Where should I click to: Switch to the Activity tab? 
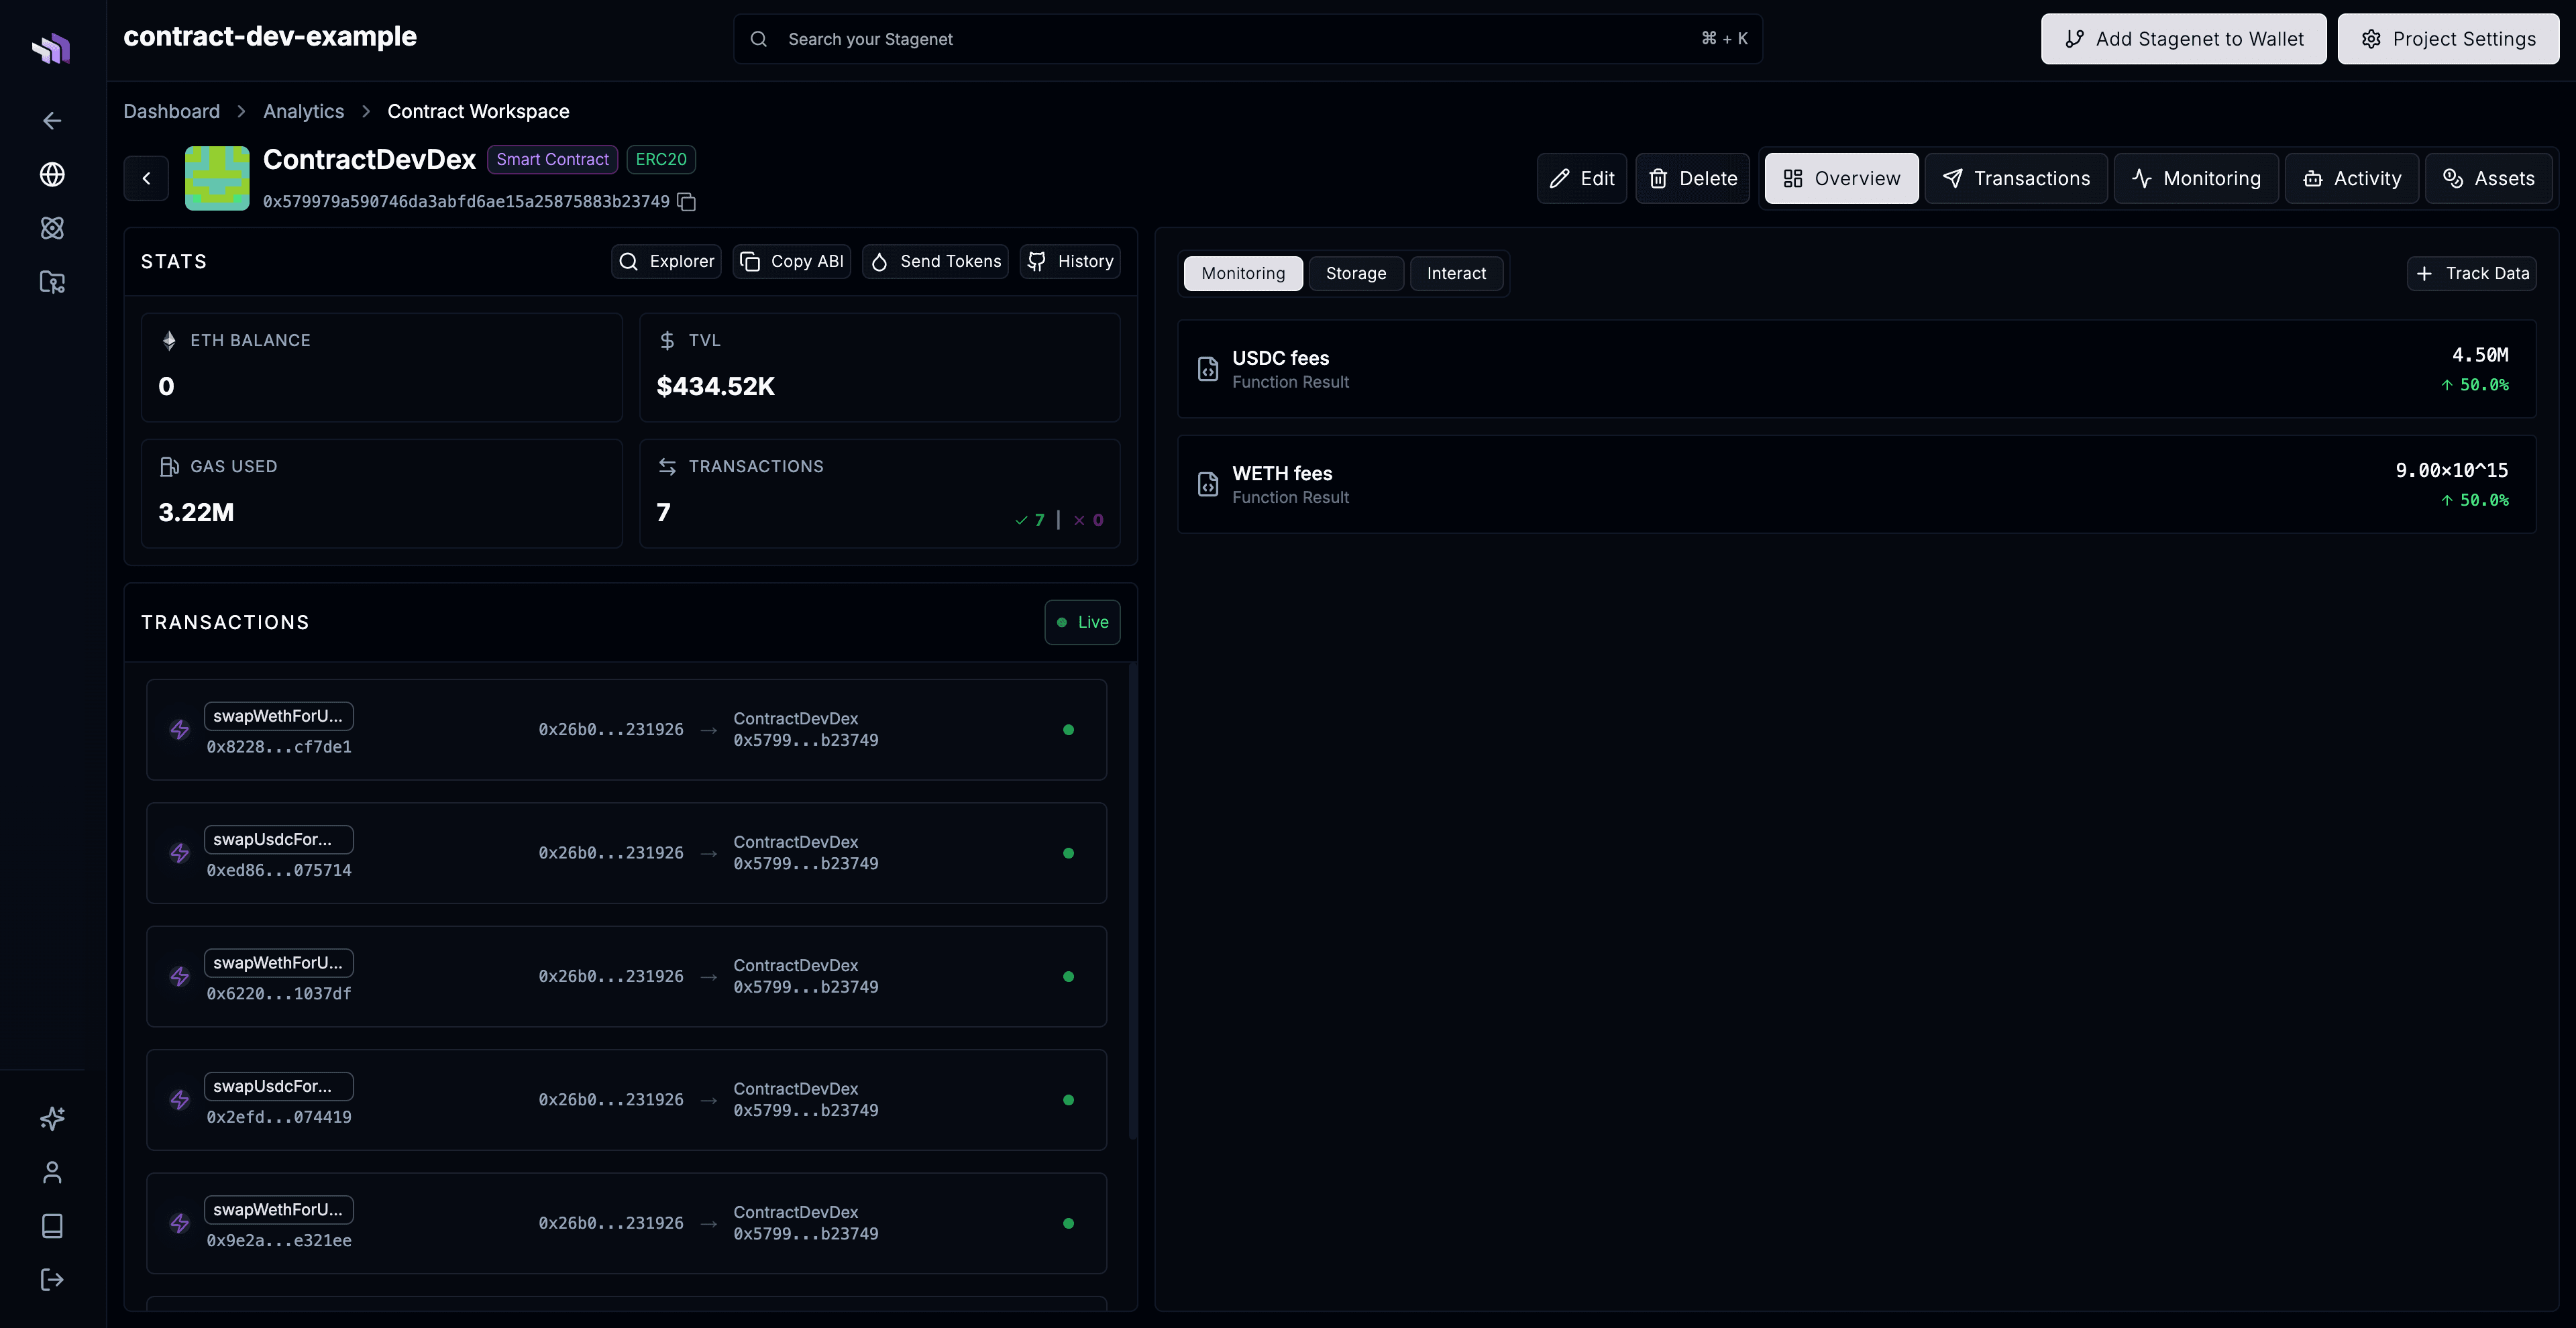[2351, 178]
